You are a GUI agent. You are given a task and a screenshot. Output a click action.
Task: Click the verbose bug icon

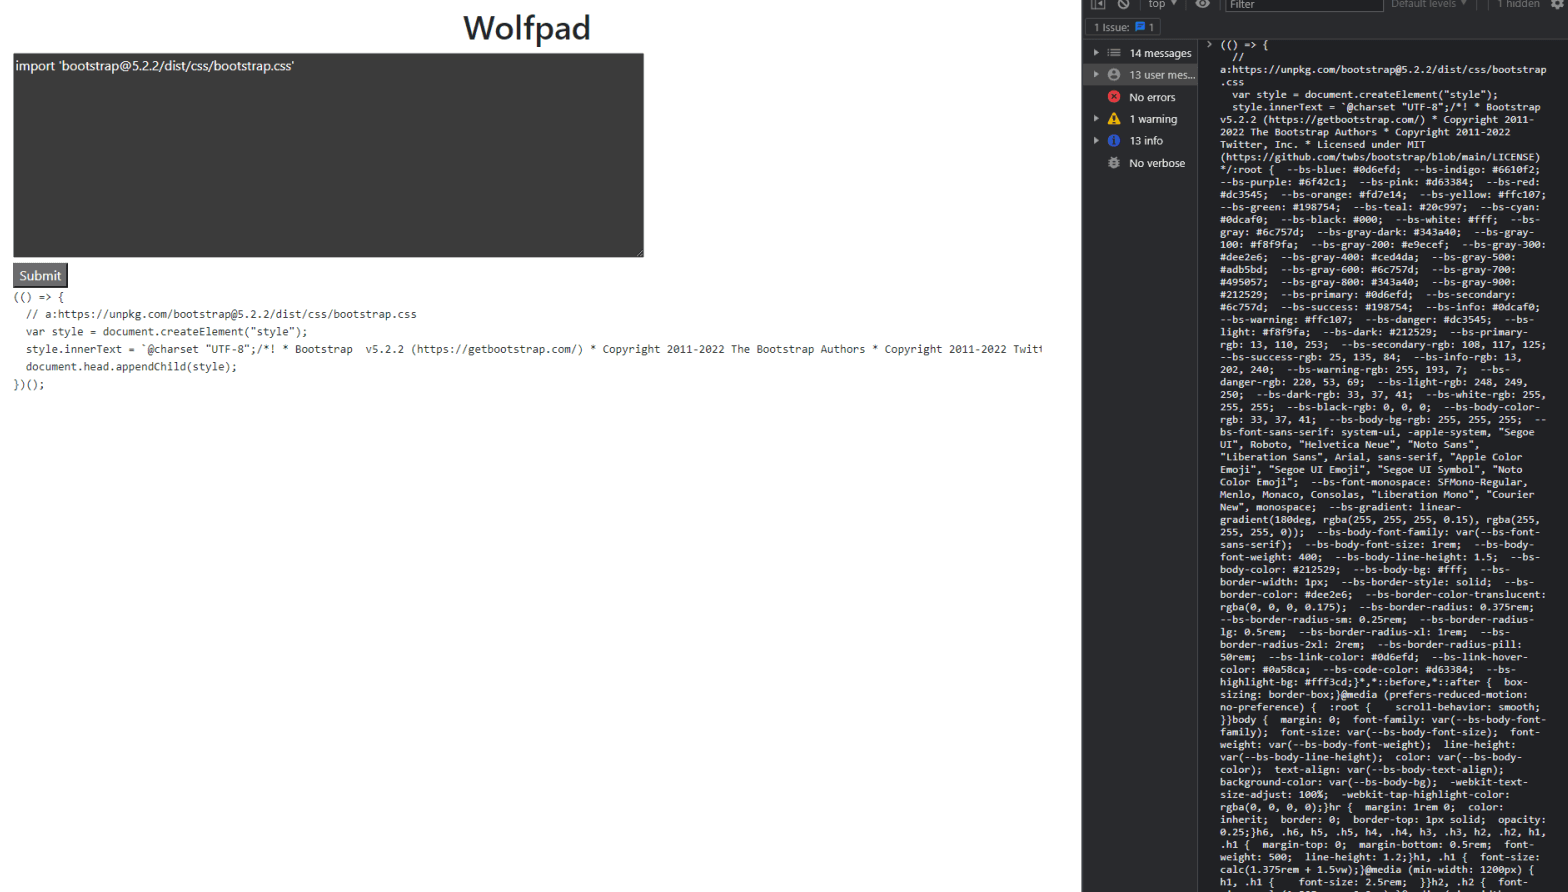tap(1114, 163)
